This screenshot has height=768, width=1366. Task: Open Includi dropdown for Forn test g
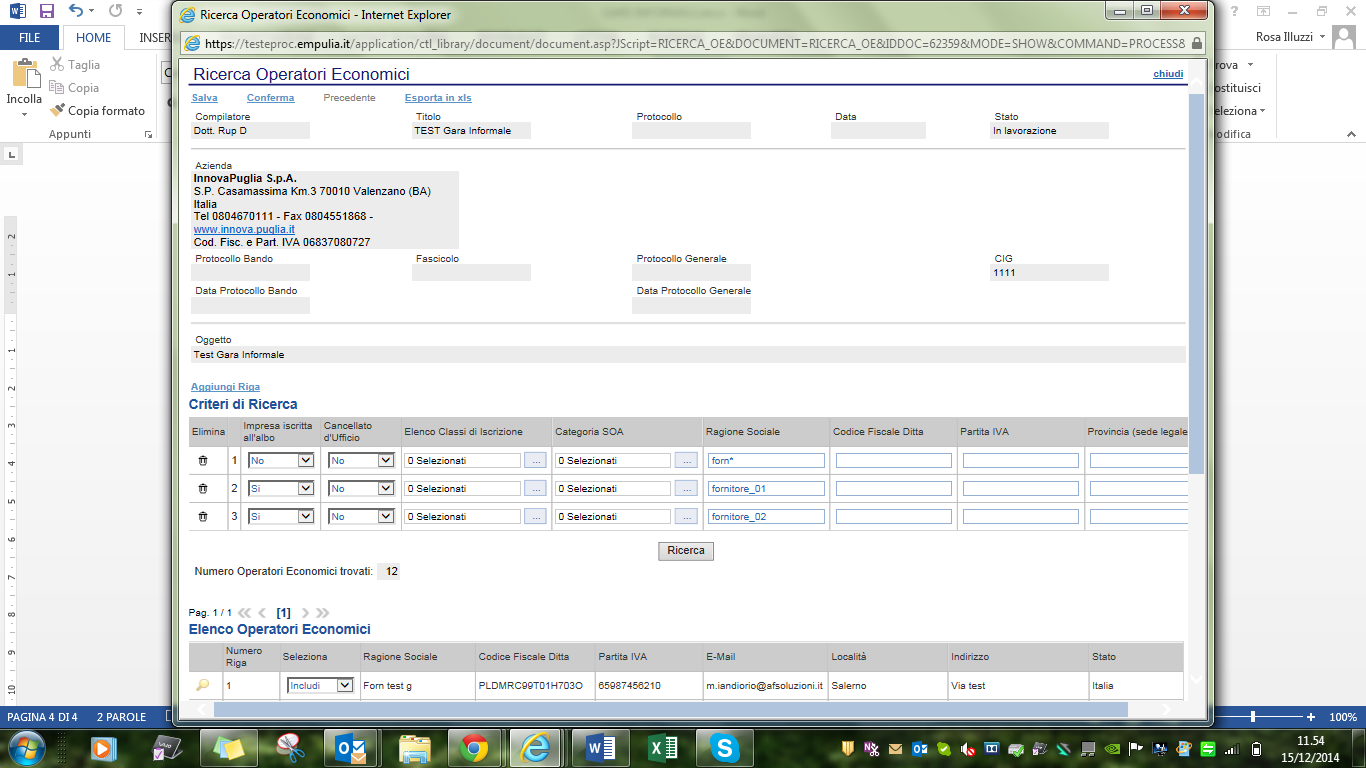point(320,686)
